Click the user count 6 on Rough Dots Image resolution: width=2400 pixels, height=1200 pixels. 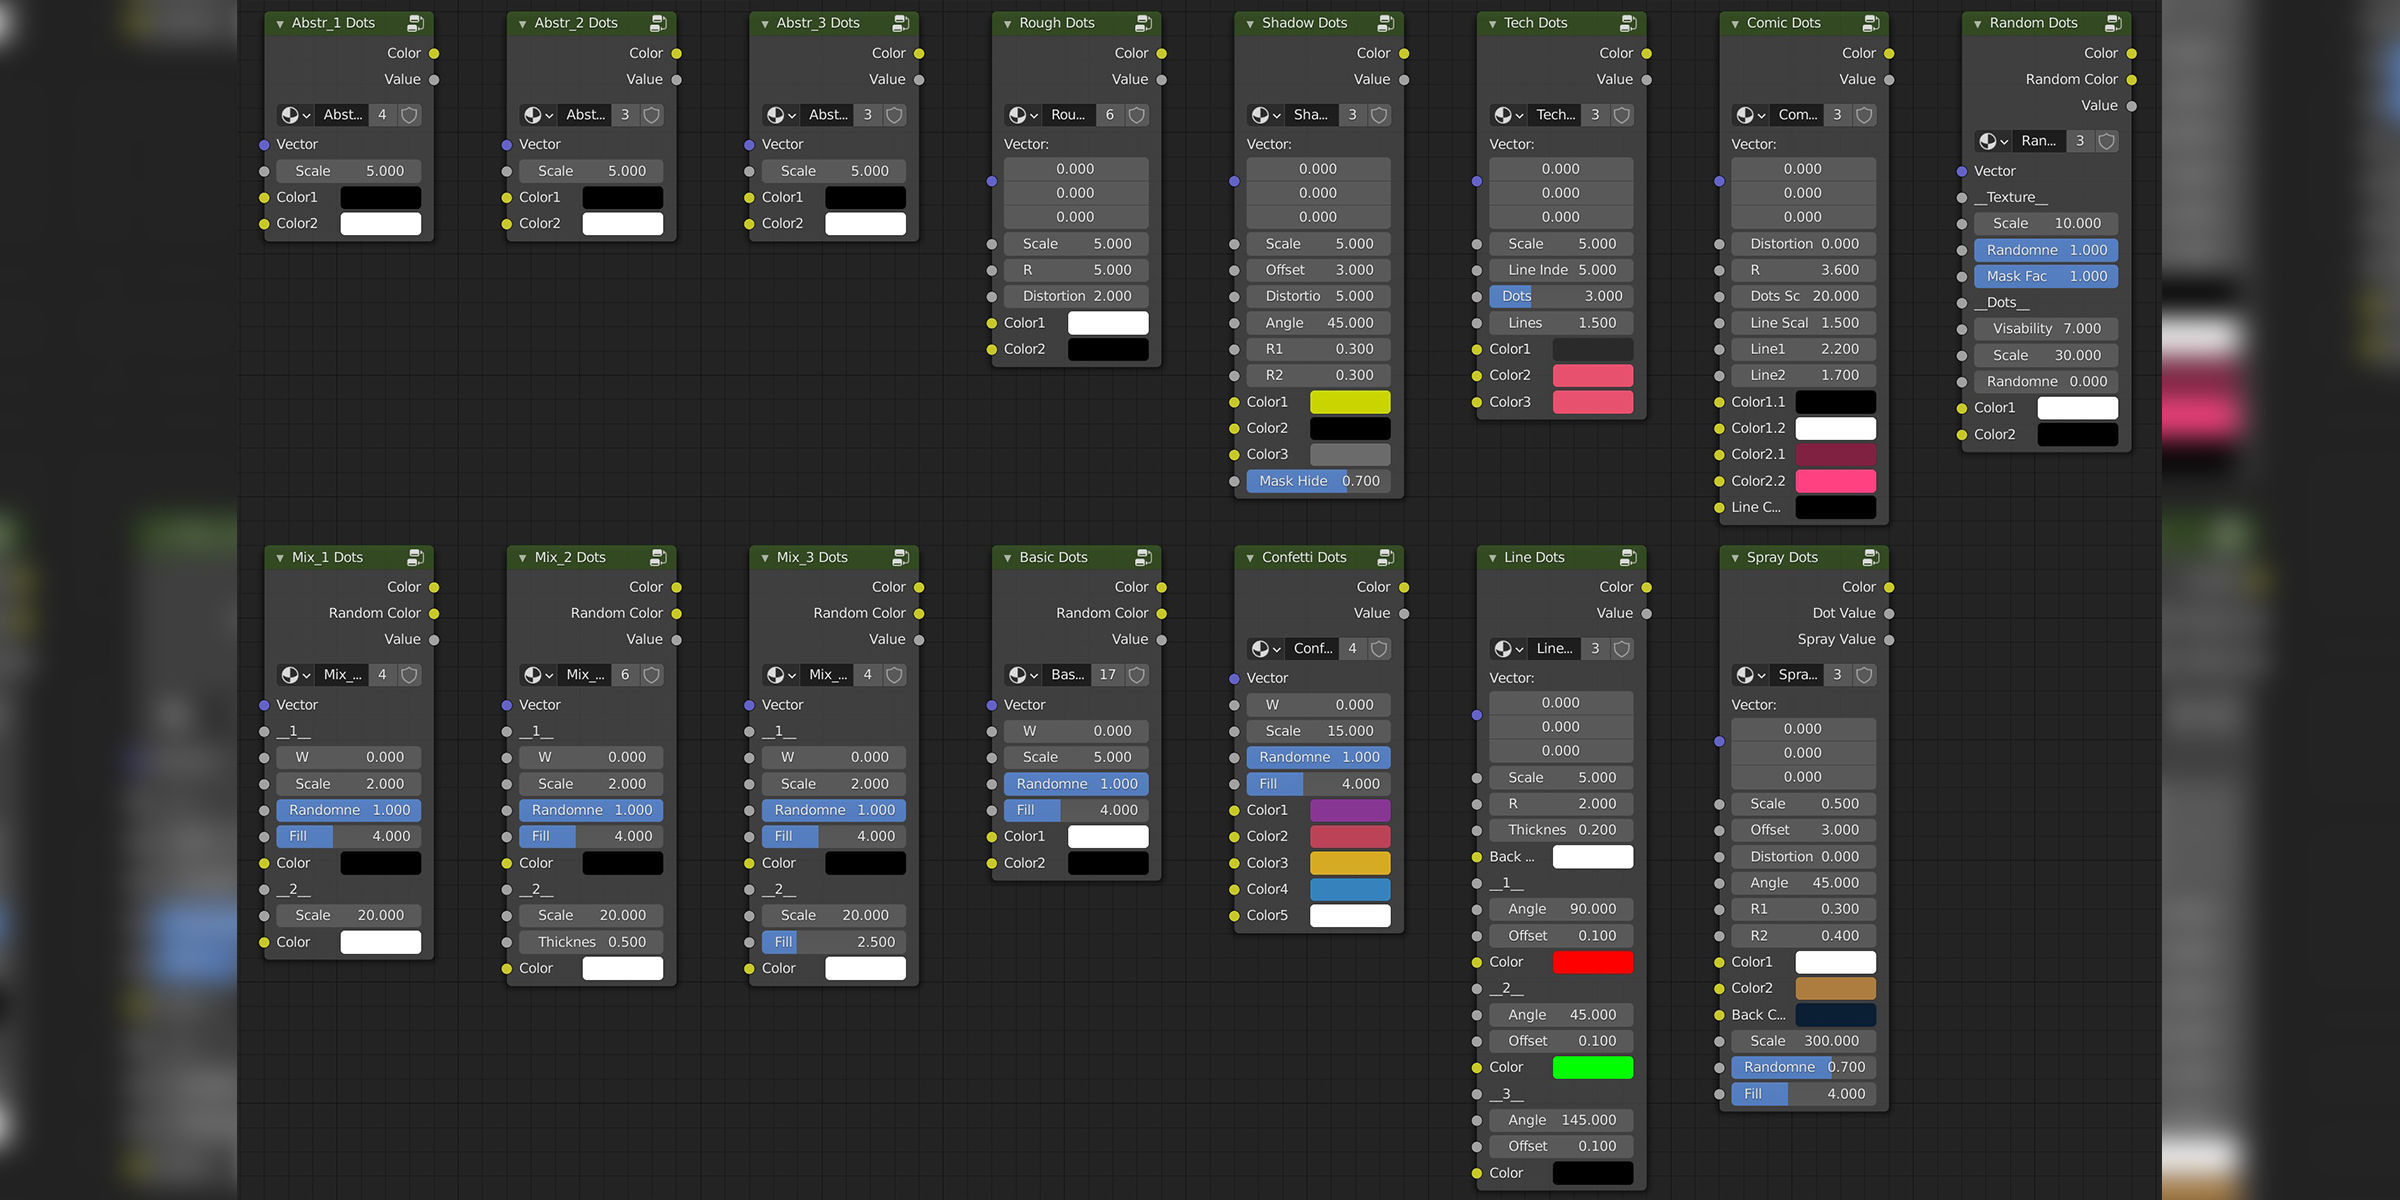pyautogui.click(x=1109, y=115)
